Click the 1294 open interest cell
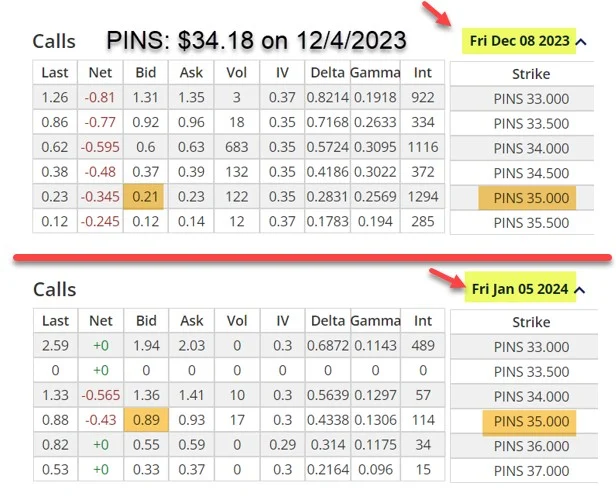Image resolution: width=616 pixels, height=499 pixels. [423, 196]
